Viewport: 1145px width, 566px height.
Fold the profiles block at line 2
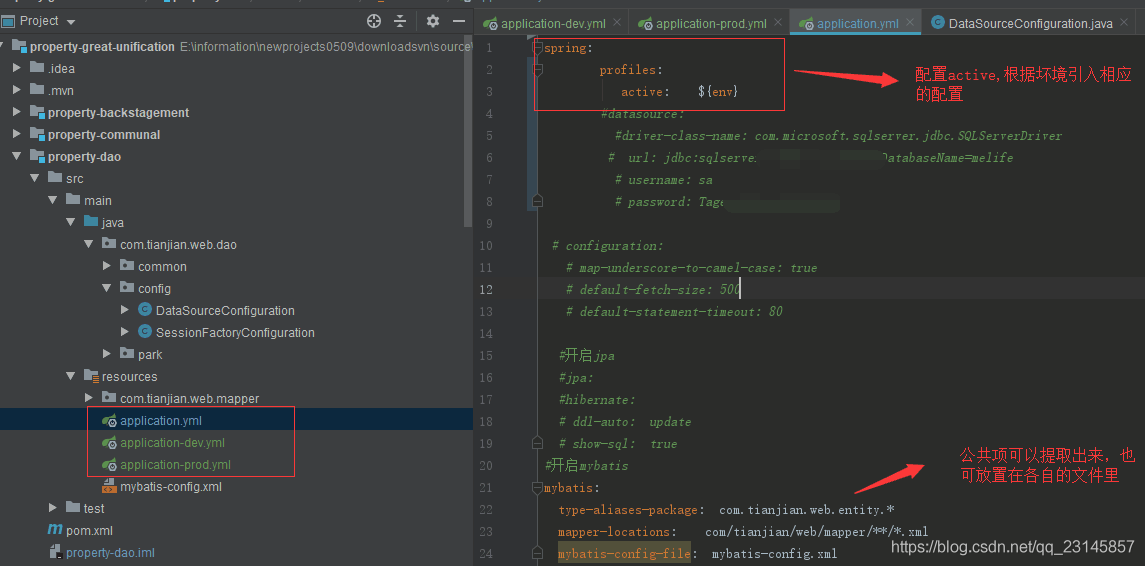[x=538, y=70]
